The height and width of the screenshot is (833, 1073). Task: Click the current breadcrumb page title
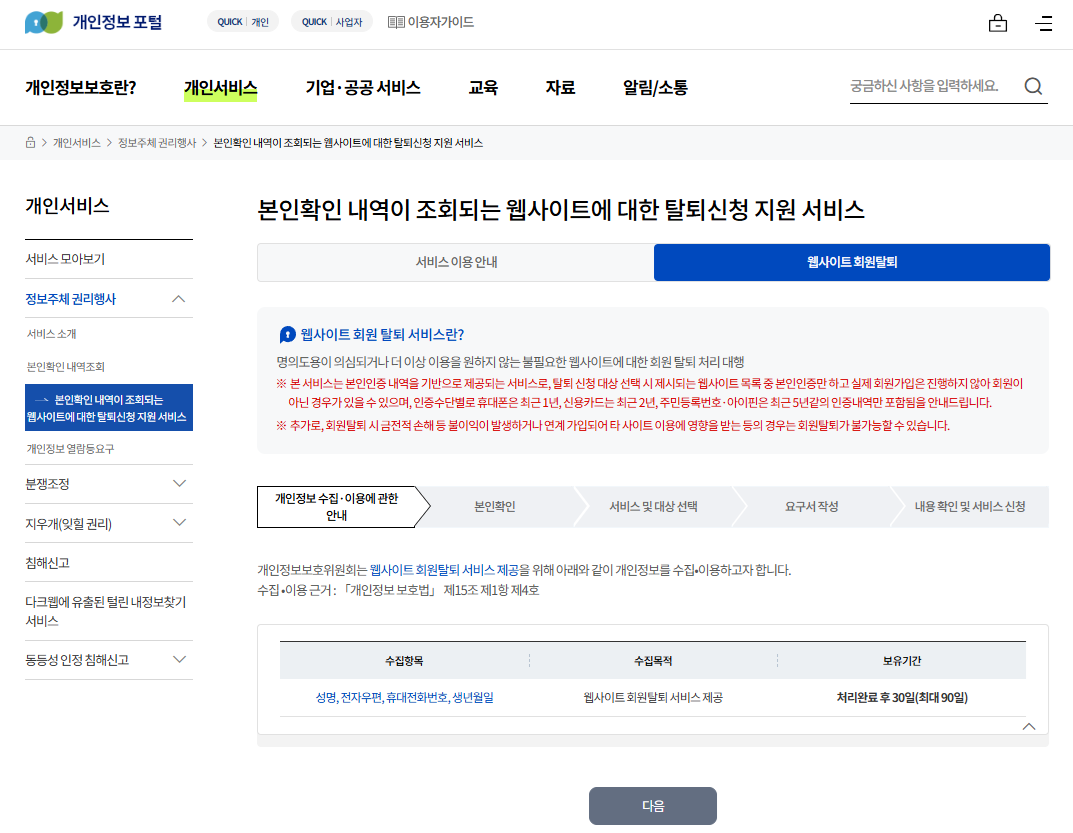click(348, 142)
